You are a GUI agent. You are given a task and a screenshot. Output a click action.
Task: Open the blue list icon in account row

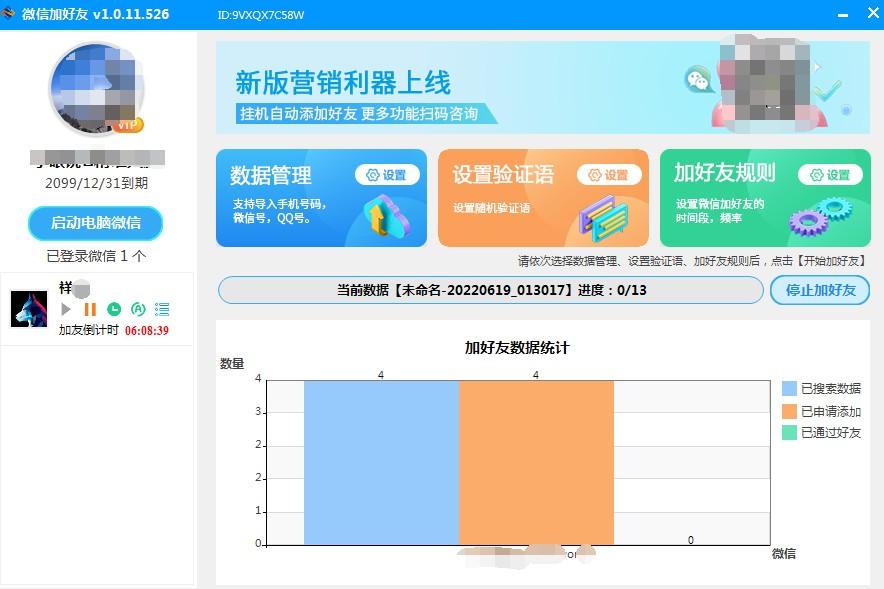162,309
